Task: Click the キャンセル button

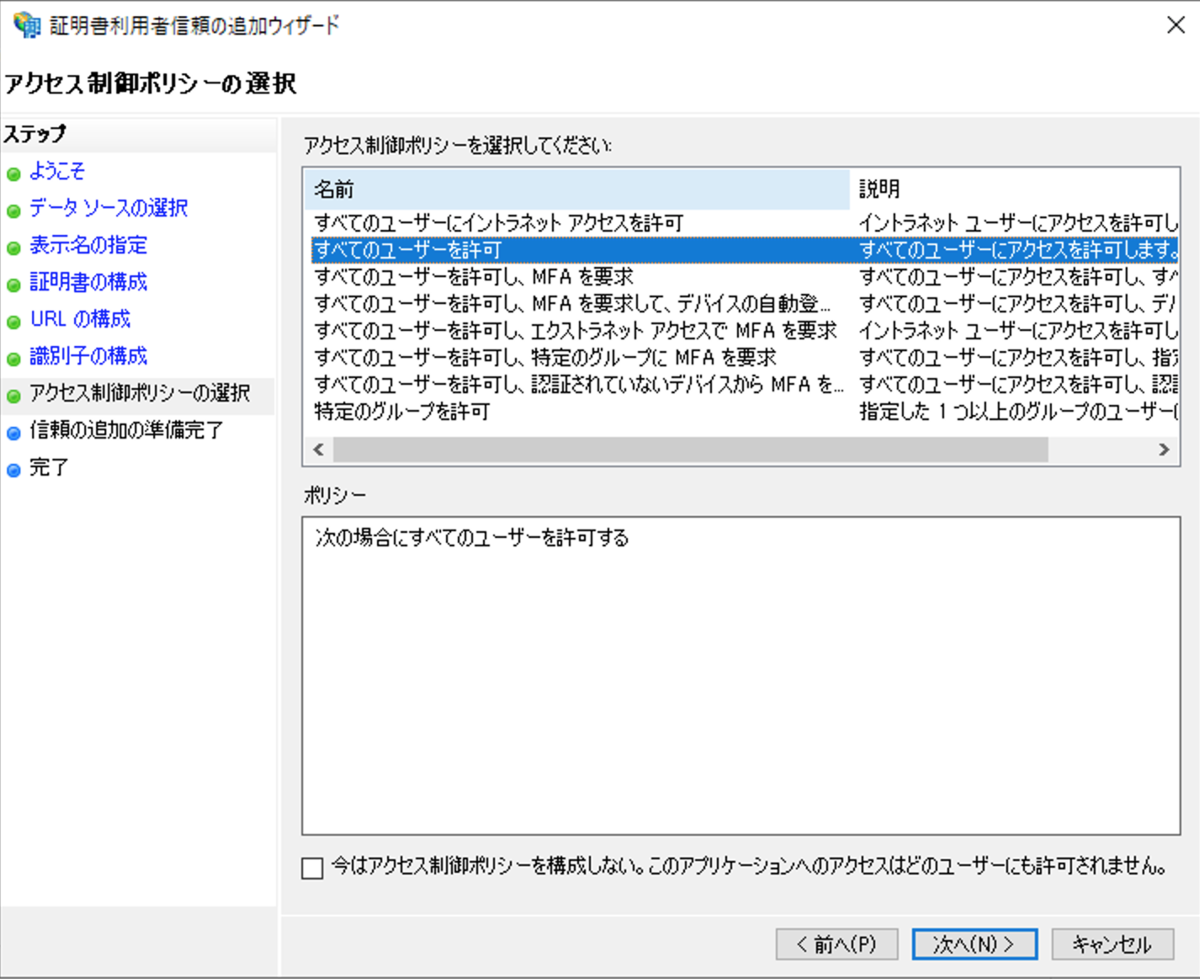Action: [x=1112, y=943]
